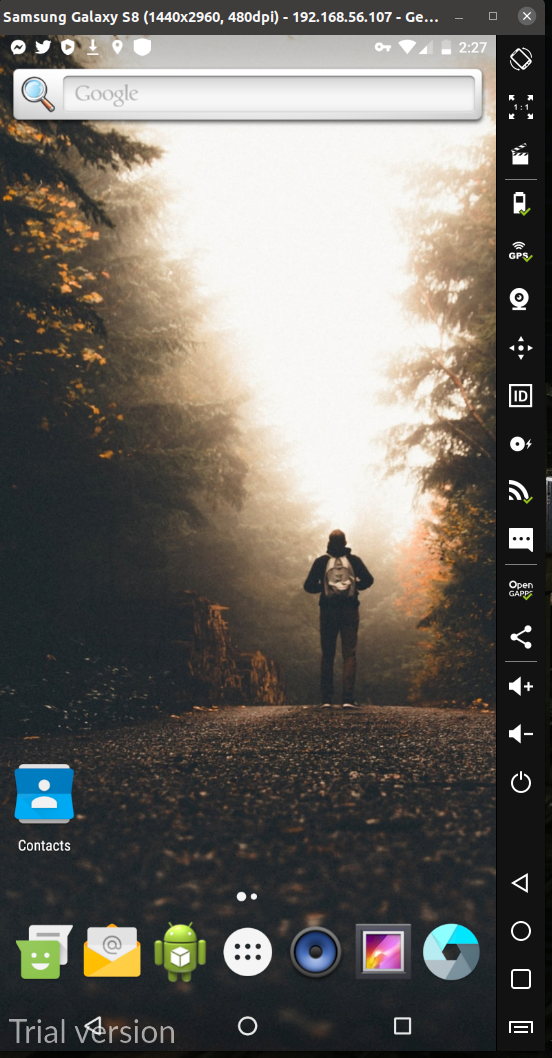Launch the Messaging app in dock
This screenshot has width=552, height=1058.
(x=44, y=952)
